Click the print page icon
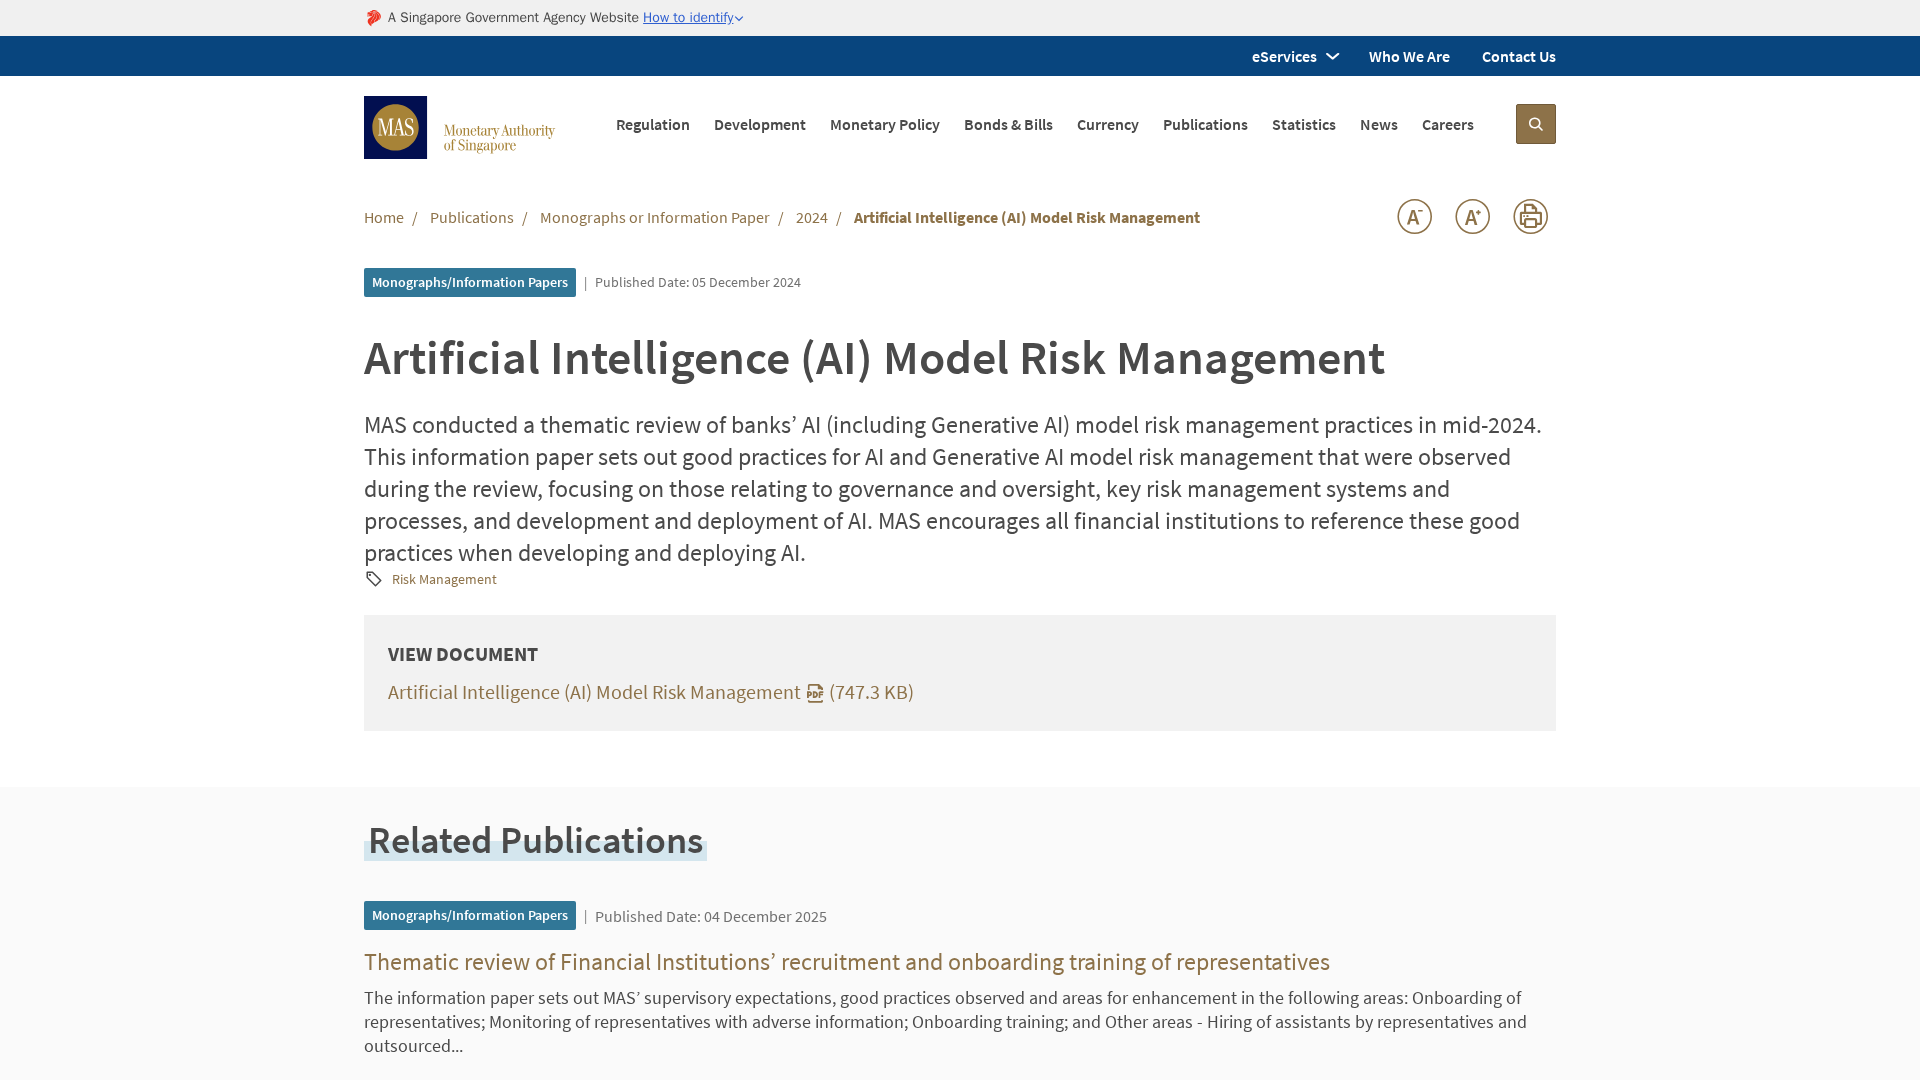This screenshot has width=1920, height=1080. point(1530,217)
